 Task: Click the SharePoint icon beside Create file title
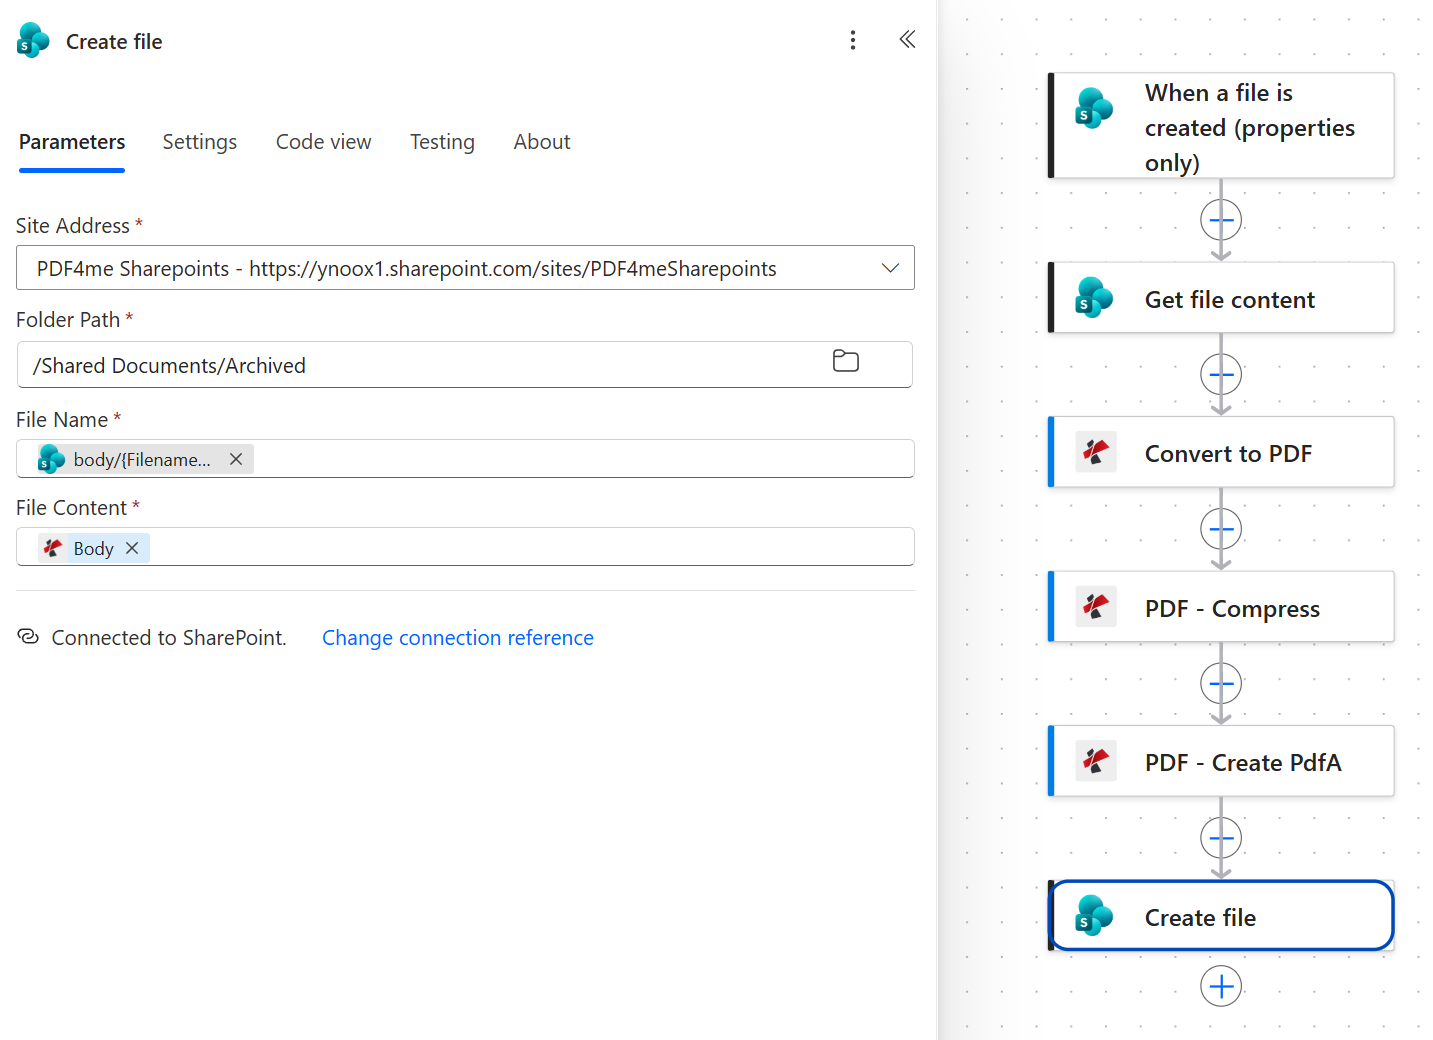point(33,41)
